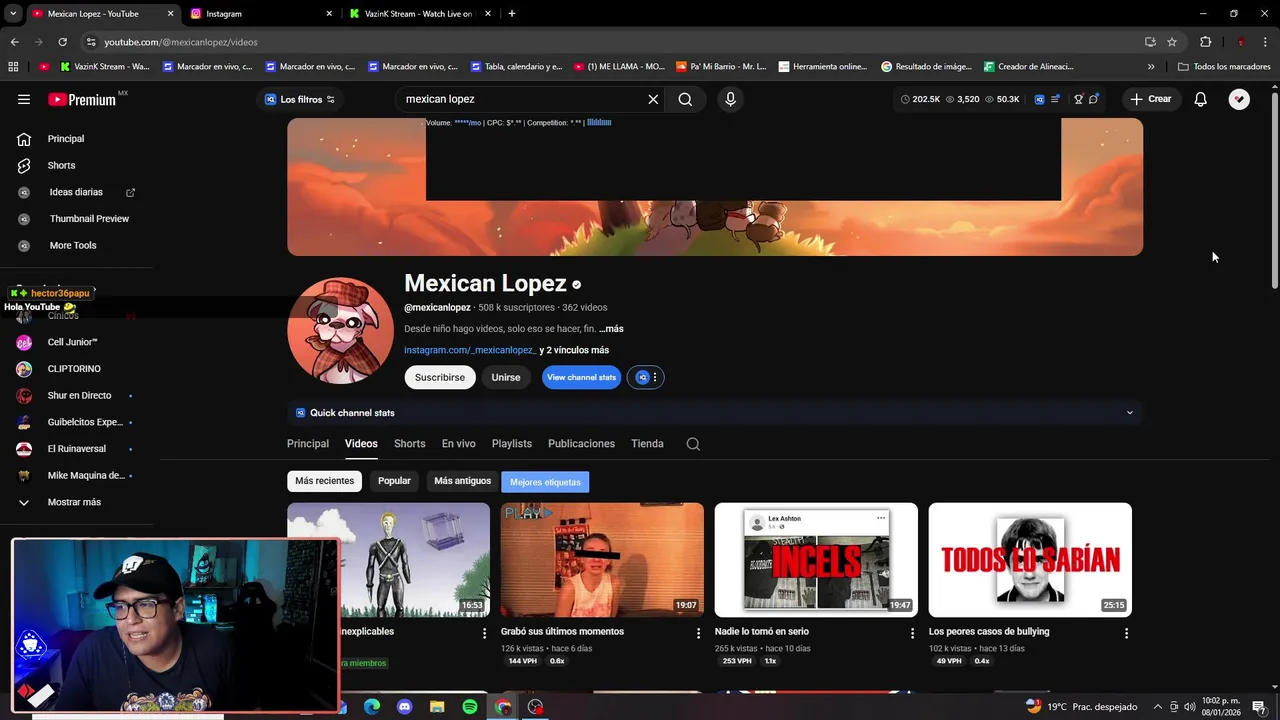This screenshot has height=720, width=1280.
Task: Click the 'View channel stats' button
Action: pos(581,377)
